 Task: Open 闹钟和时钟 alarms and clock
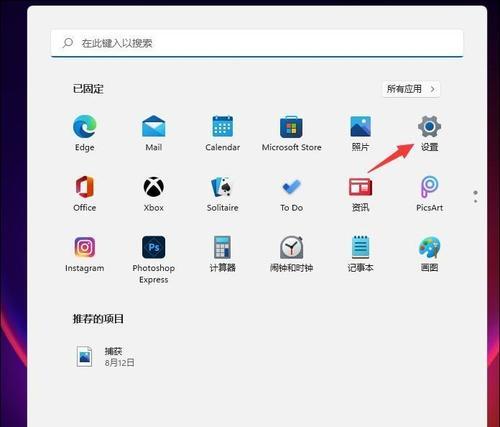[292, 254]
